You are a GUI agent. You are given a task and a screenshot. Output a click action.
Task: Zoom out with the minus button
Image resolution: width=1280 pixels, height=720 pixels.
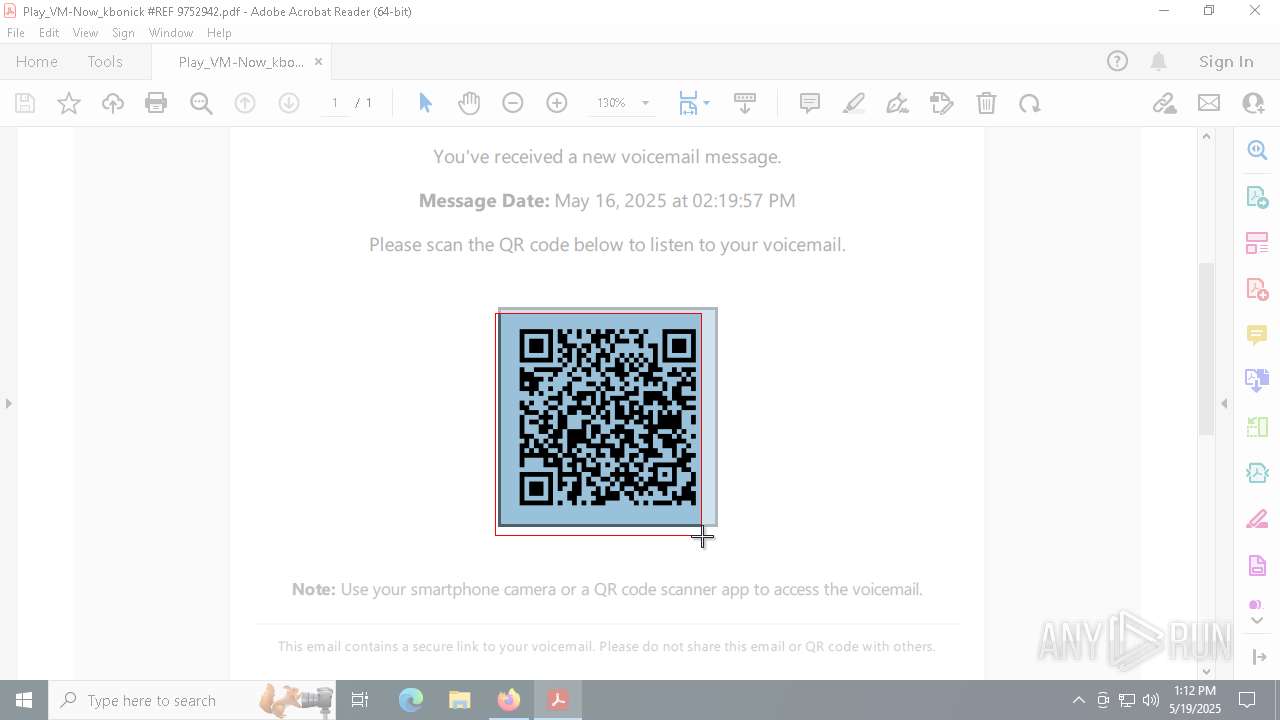click(x=513, y=103)
